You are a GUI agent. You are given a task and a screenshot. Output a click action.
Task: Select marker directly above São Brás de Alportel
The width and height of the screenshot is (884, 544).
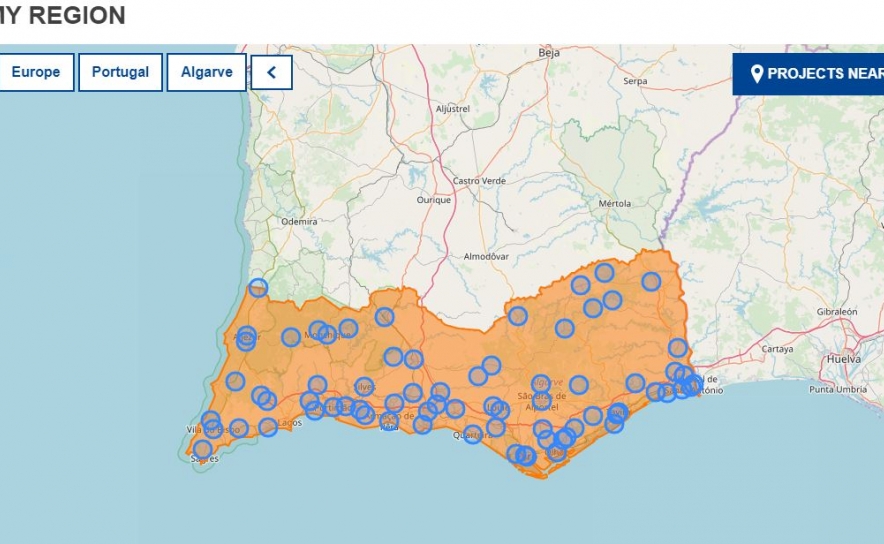point(541,384)
